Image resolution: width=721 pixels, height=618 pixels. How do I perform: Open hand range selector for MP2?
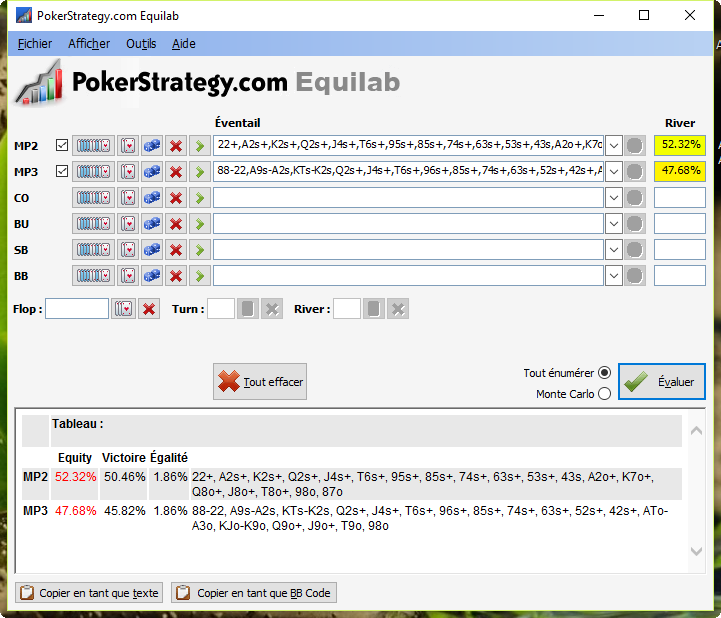tap(93, 146)
